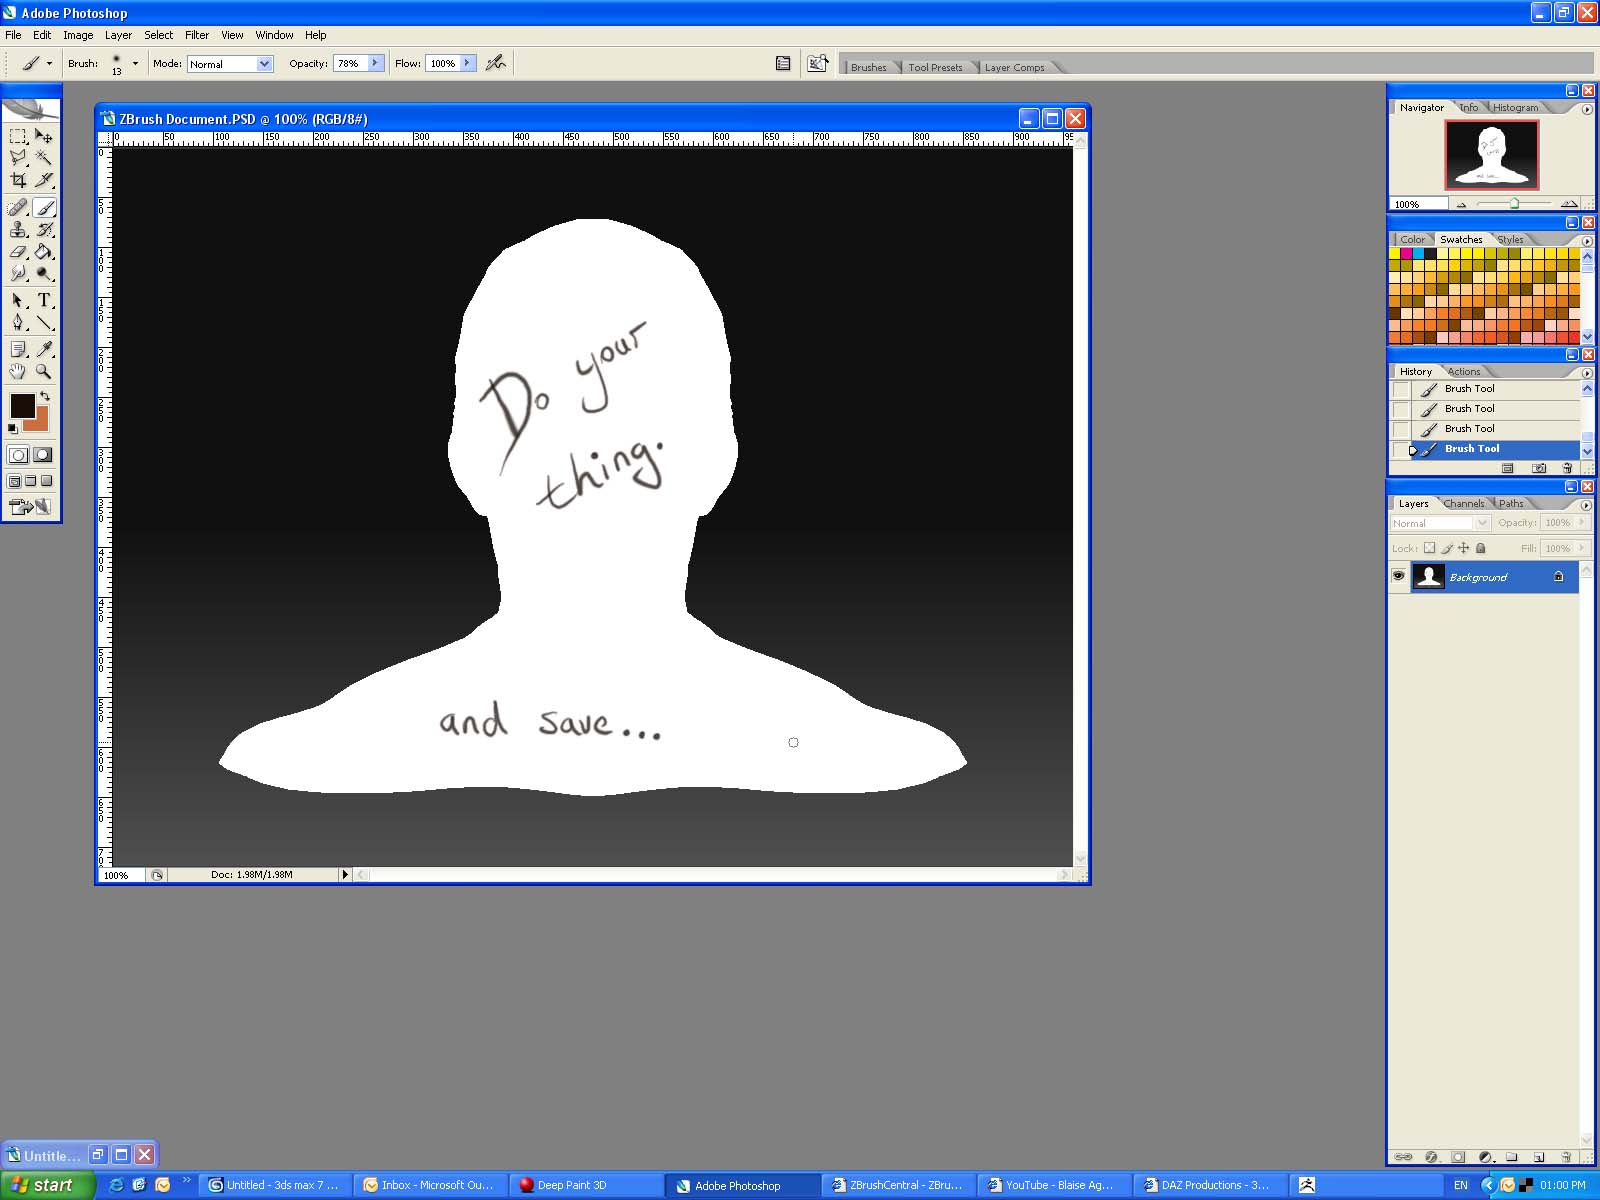The image size is (1600, 1200).
Task: Delete current state in History panel
Action: (x=1567, y=468)
